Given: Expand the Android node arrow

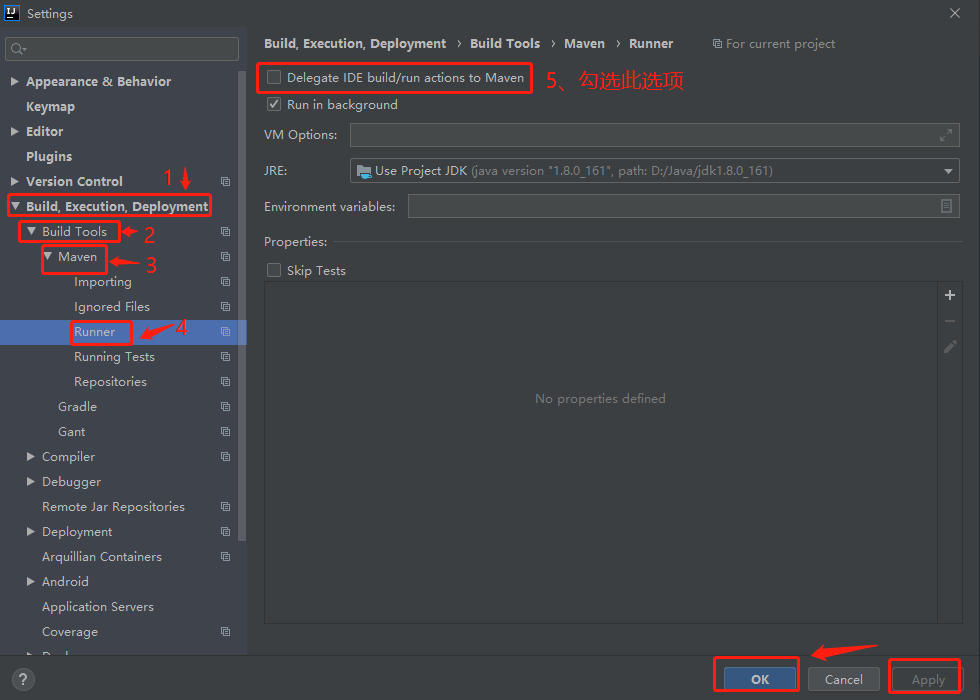Looking at the screenshot, I should coord(31,581).
